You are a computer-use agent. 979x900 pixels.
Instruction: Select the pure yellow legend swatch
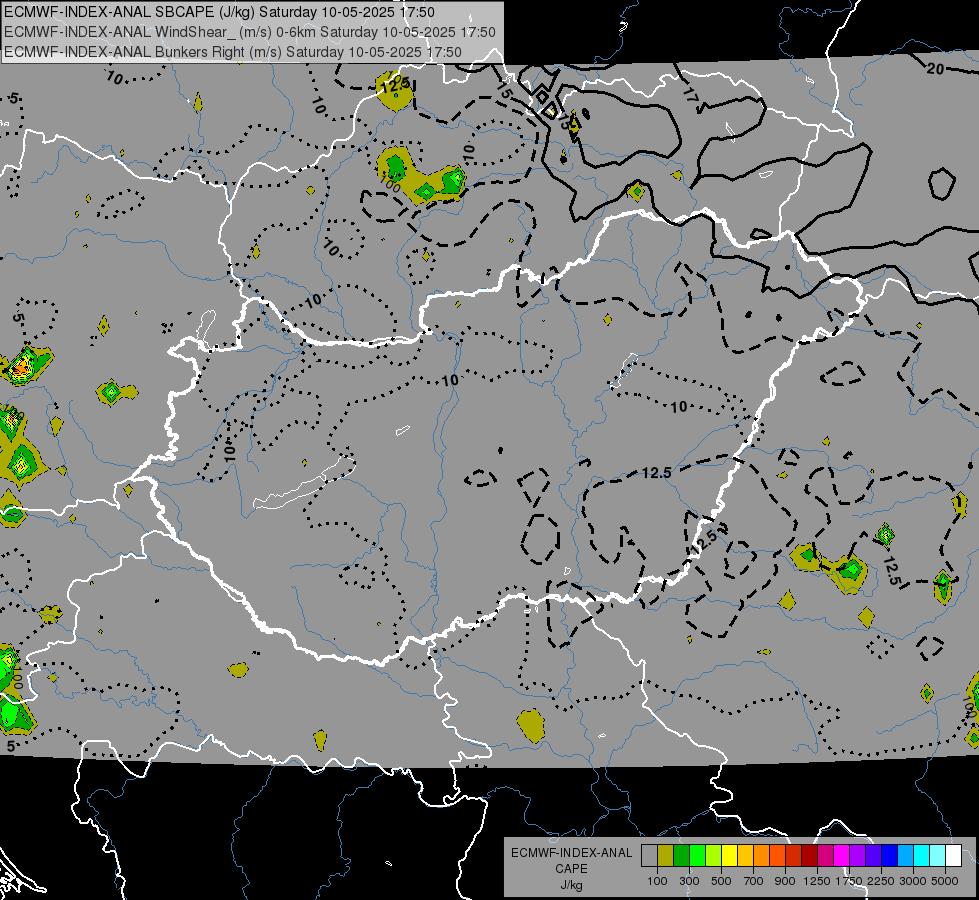(729, 856)
